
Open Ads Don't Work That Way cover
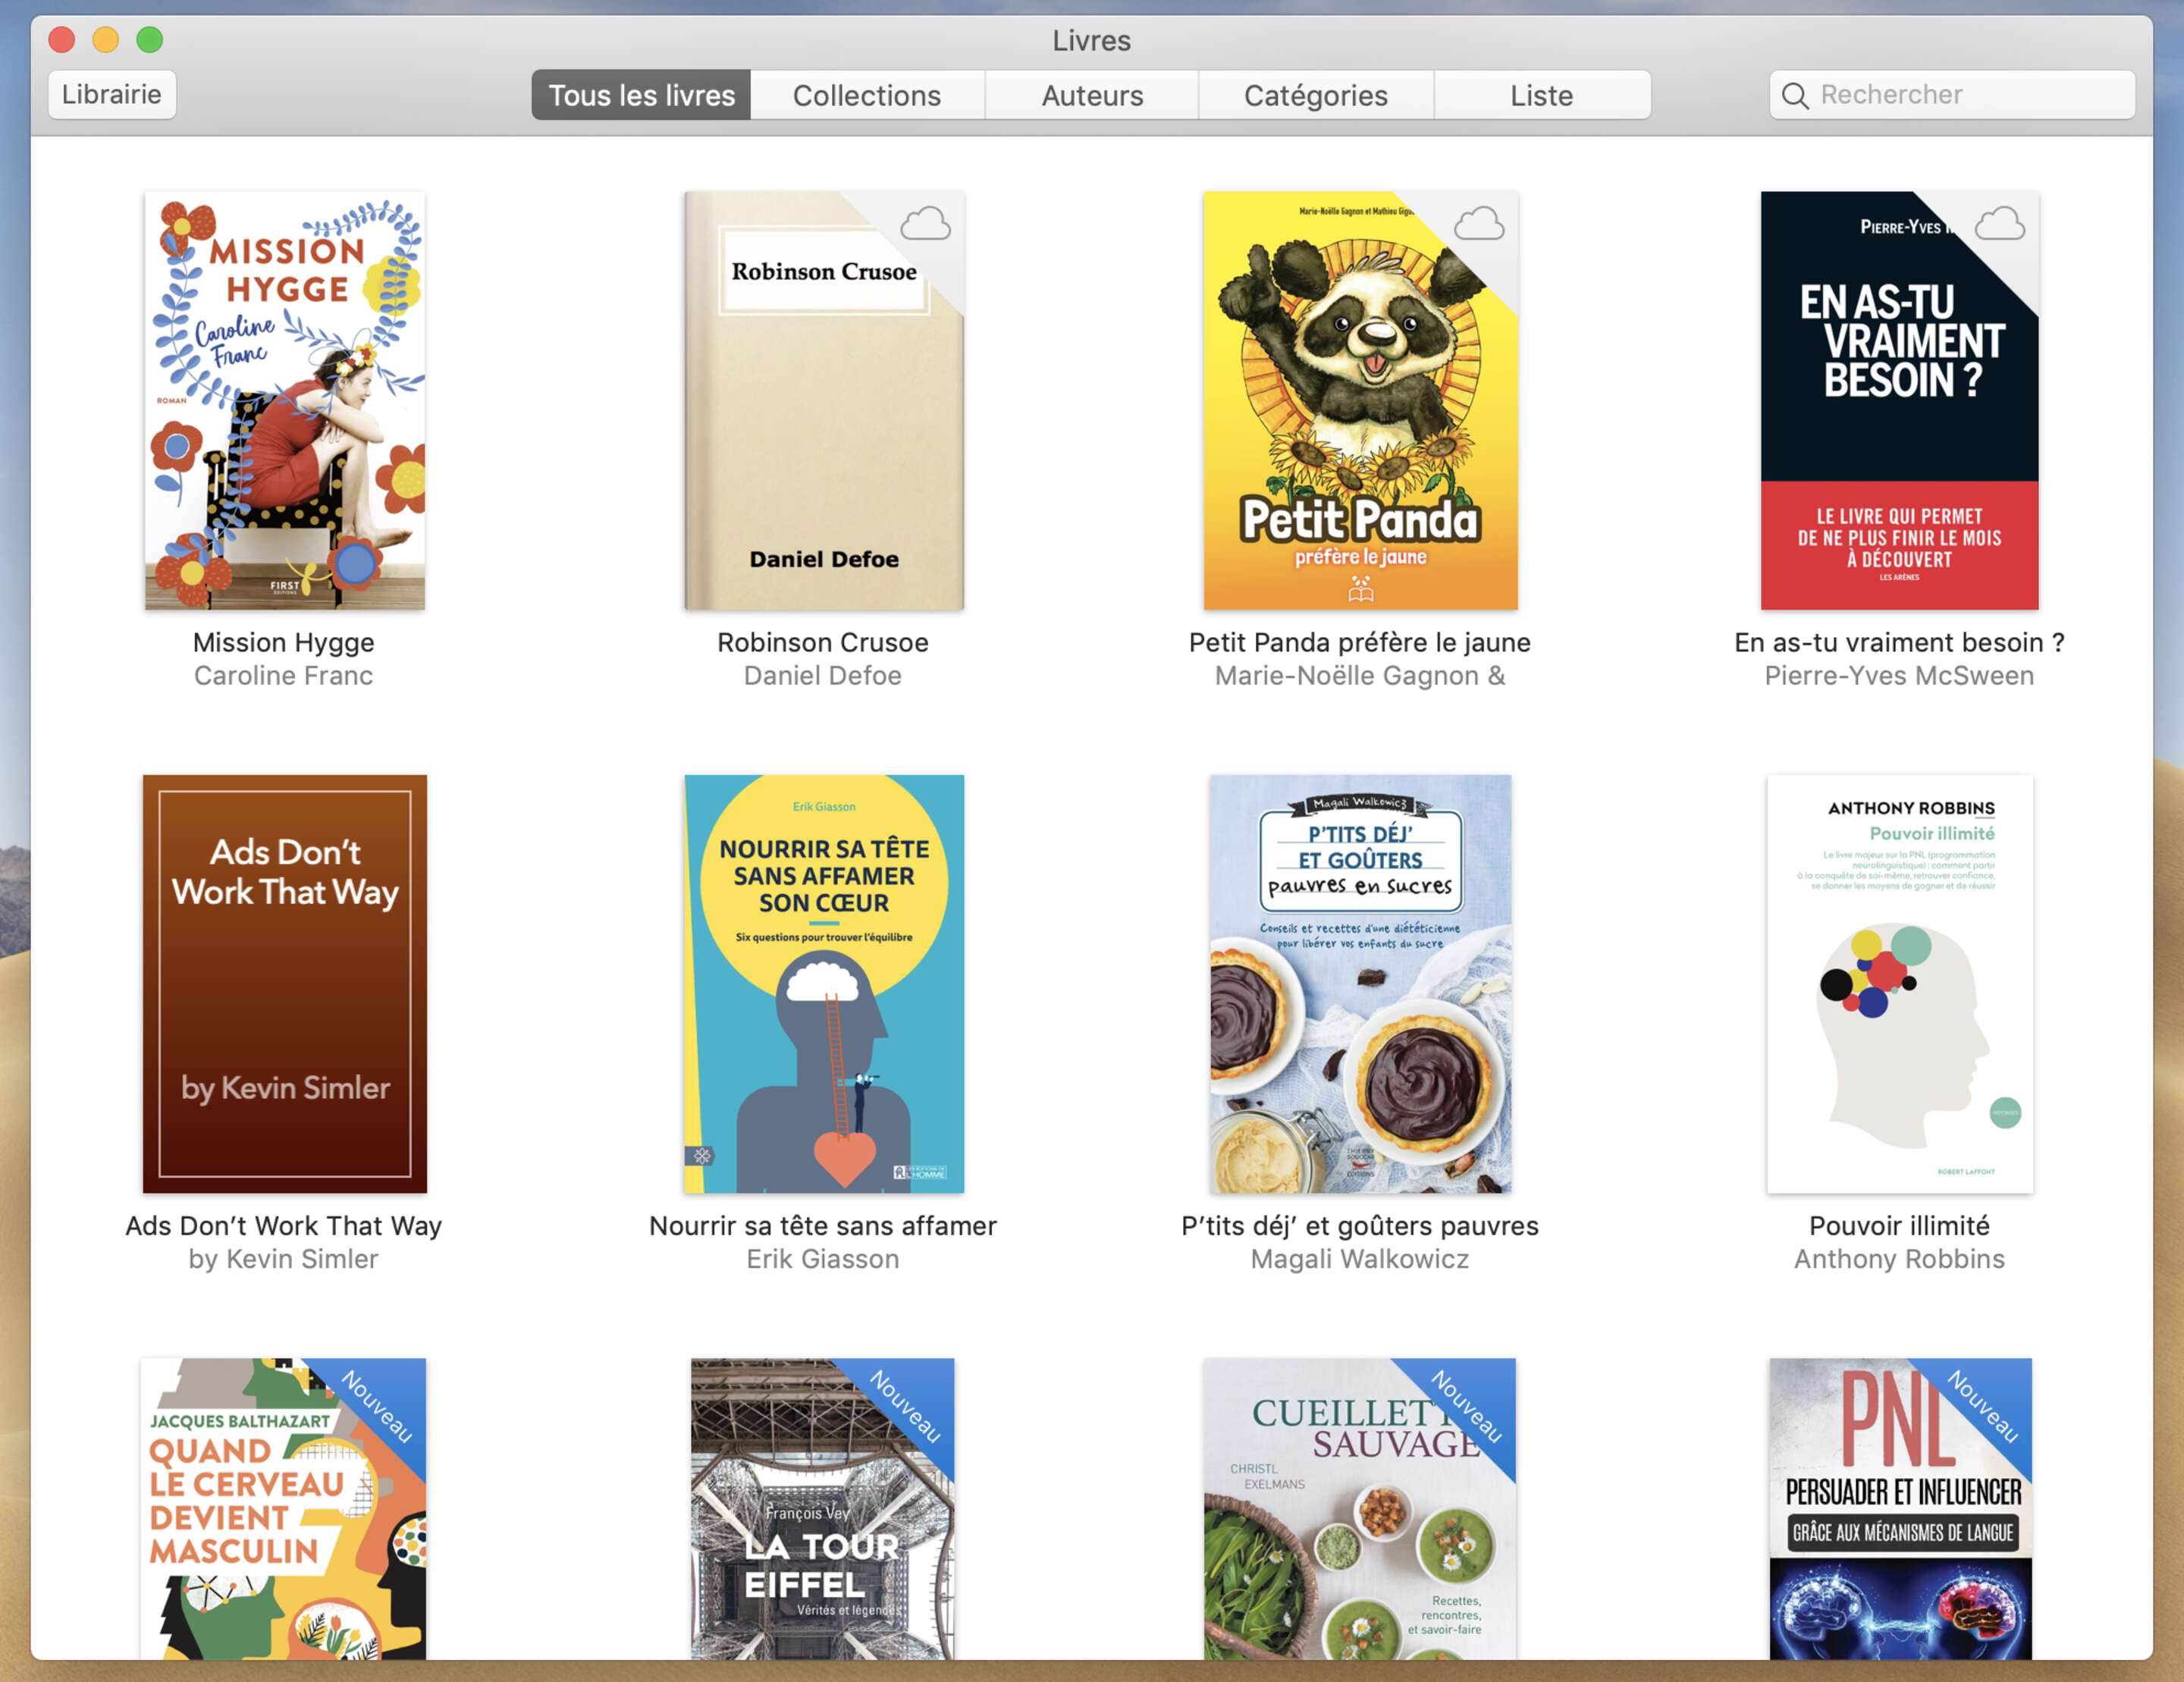click(284, 983)
